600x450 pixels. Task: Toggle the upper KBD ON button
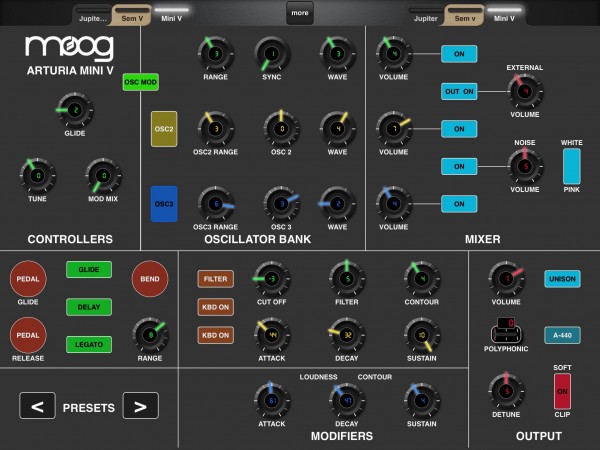click(216, 307)
